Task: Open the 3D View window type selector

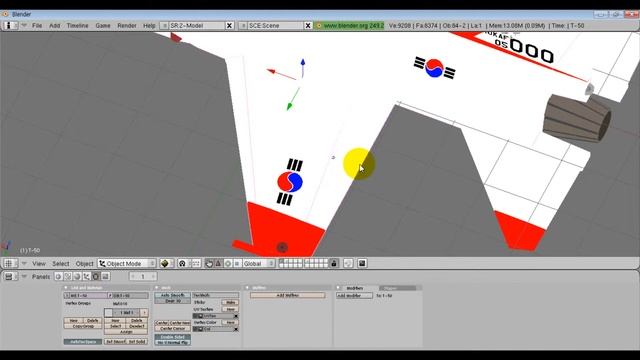Action: 11,263
